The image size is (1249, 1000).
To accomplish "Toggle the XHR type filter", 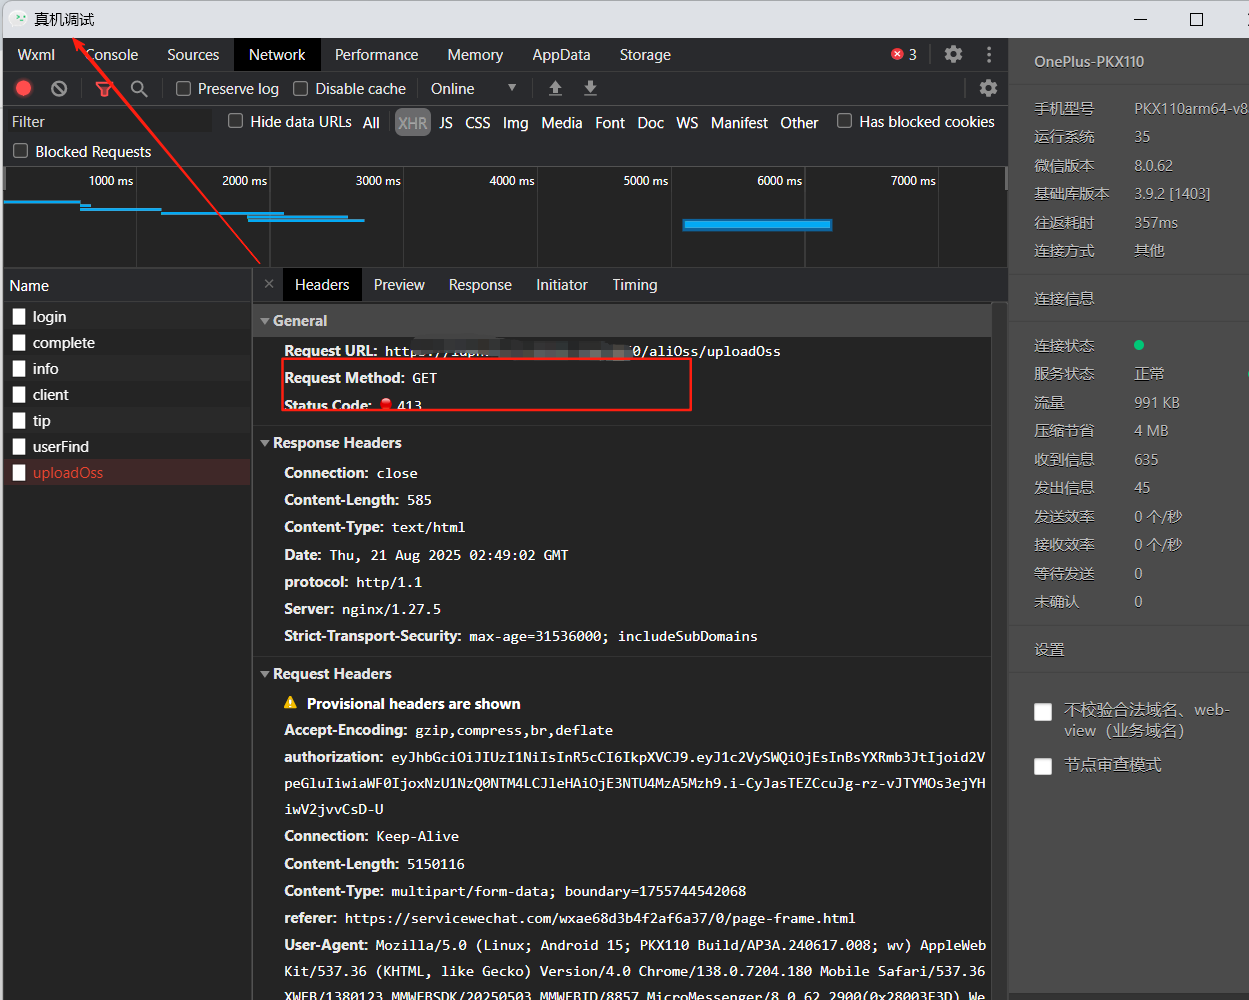I will (412, 123).
